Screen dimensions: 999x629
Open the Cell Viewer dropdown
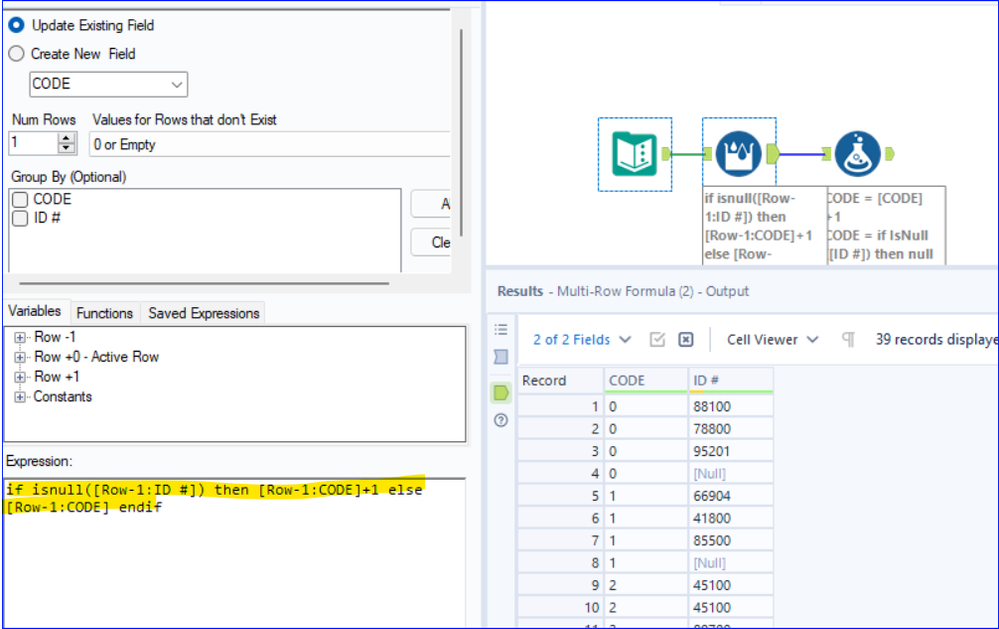pos(772,340)
